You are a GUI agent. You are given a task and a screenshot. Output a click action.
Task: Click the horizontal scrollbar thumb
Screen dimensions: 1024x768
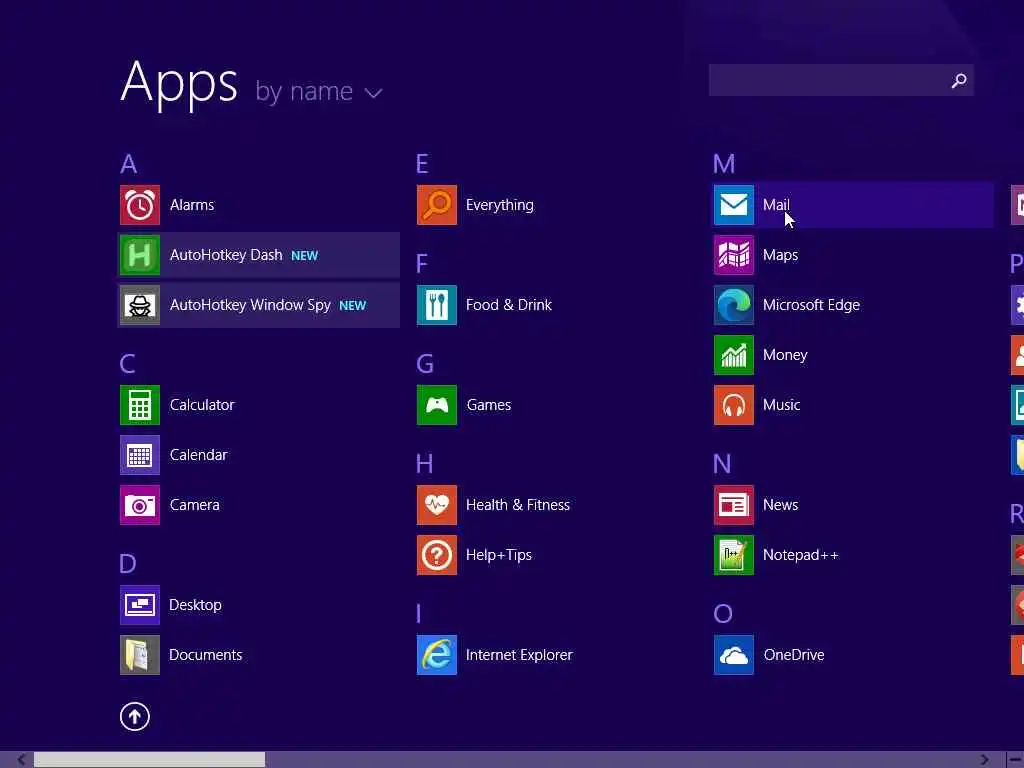[x=150, y=760]
